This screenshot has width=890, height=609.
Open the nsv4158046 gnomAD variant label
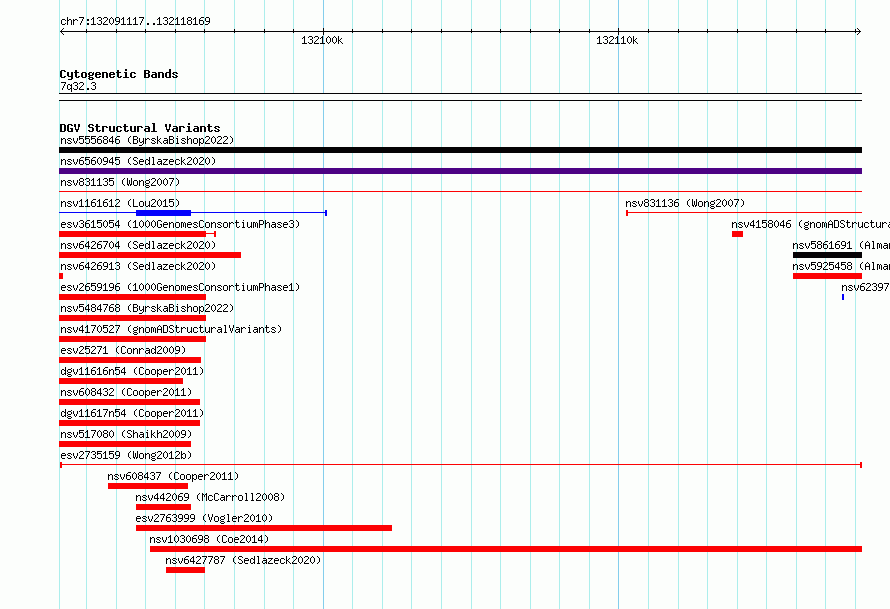[x=811, y=224]
